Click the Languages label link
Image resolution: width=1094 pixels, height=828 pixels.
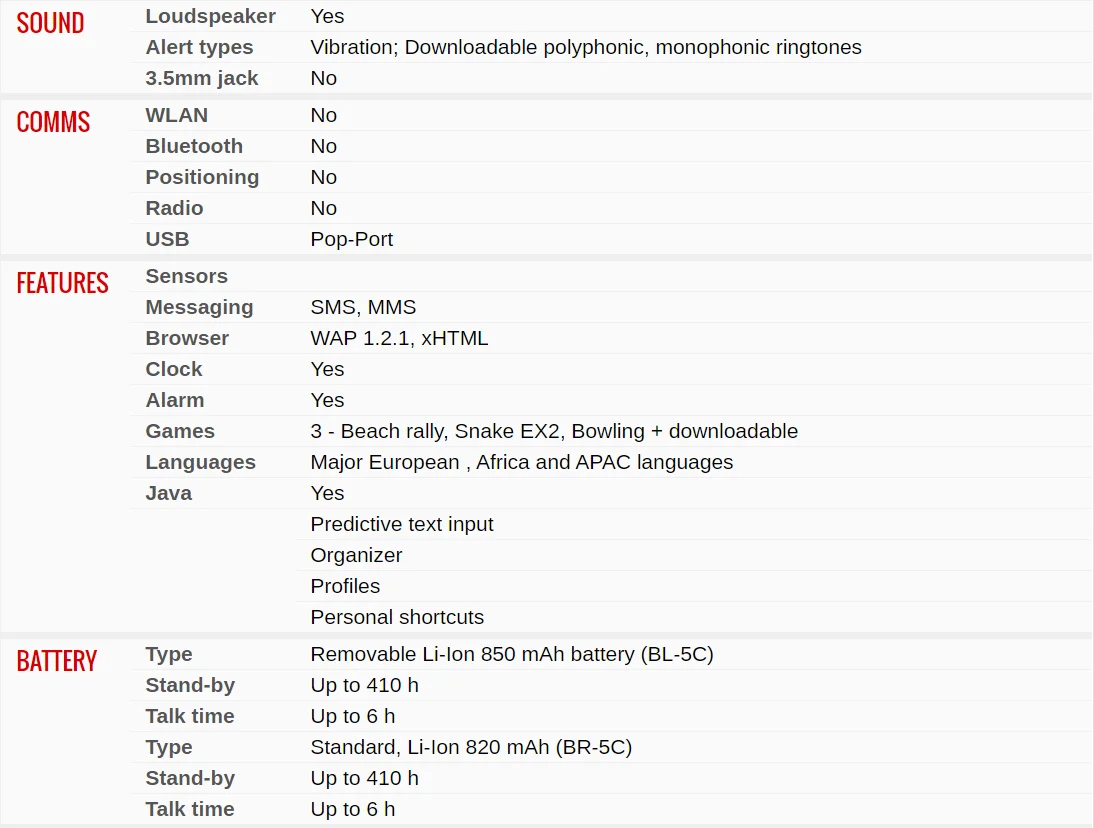click(200, 462)
